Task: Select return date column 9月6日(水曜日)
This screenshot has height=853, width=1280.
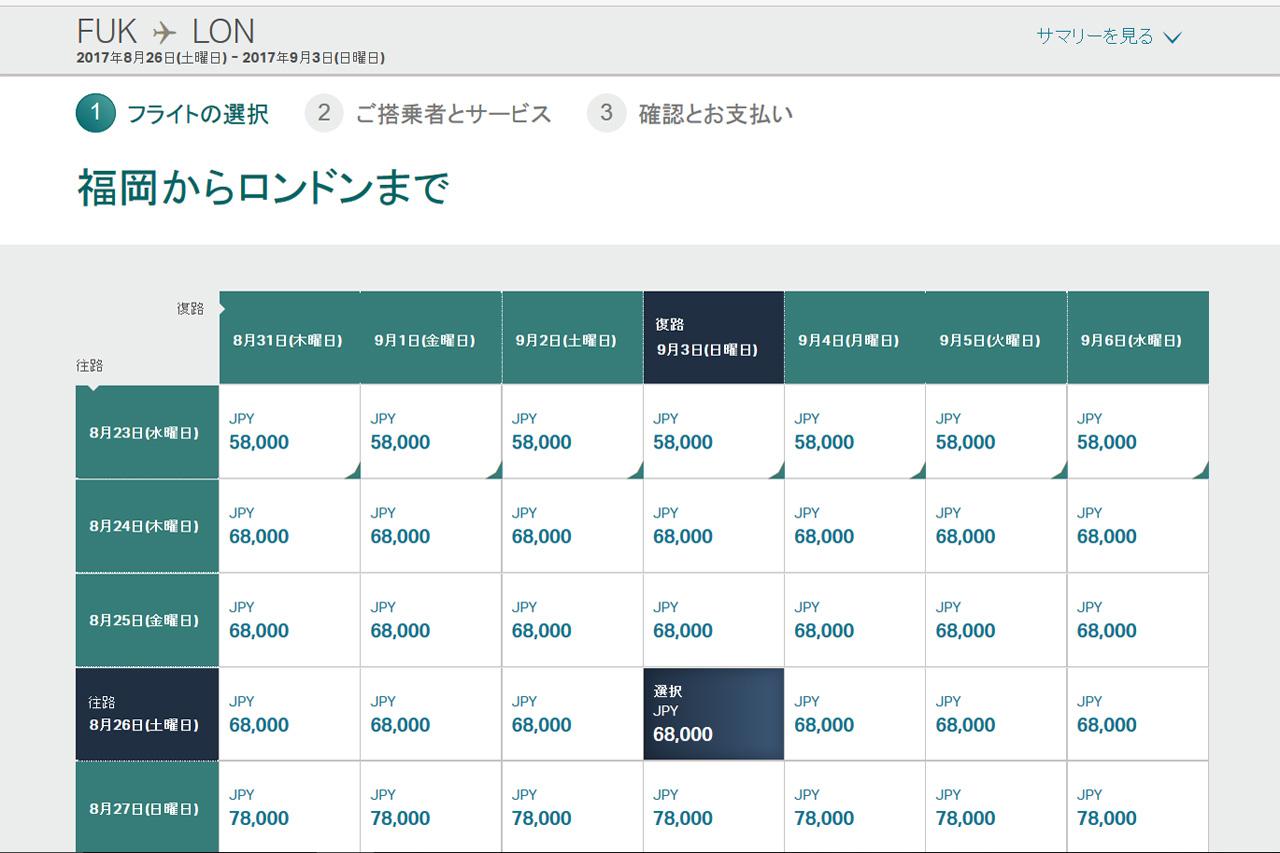Action: click(x=1138, y=338)
